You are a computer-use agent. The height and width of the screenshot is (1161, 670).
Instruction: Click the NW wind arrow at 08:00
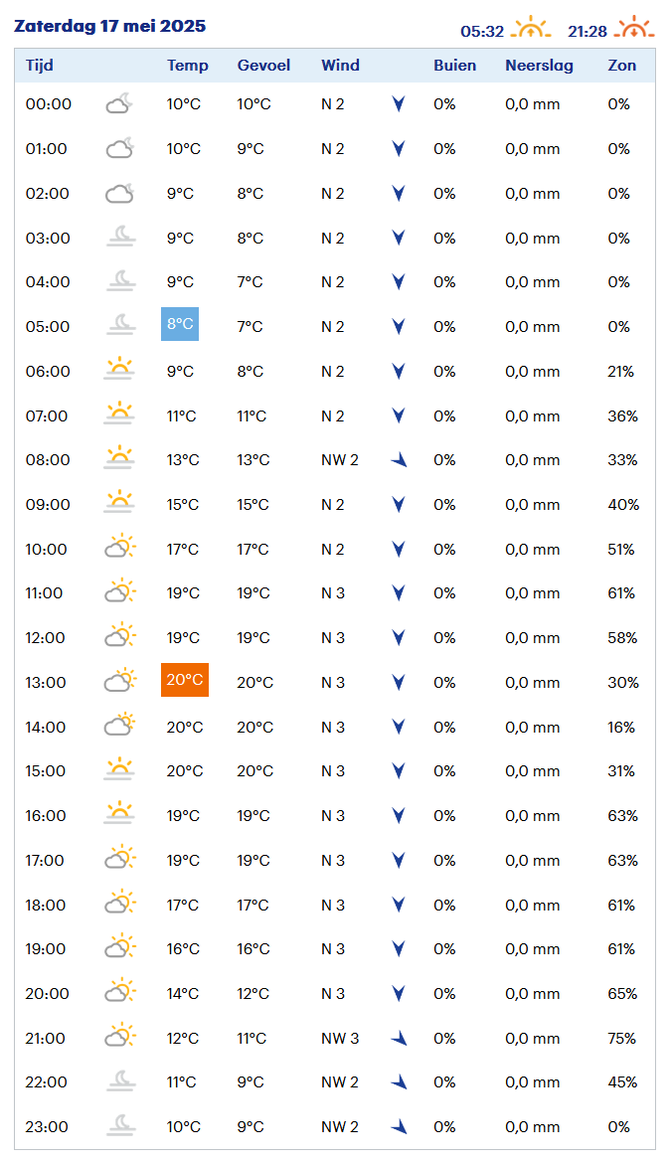(399, 460)
